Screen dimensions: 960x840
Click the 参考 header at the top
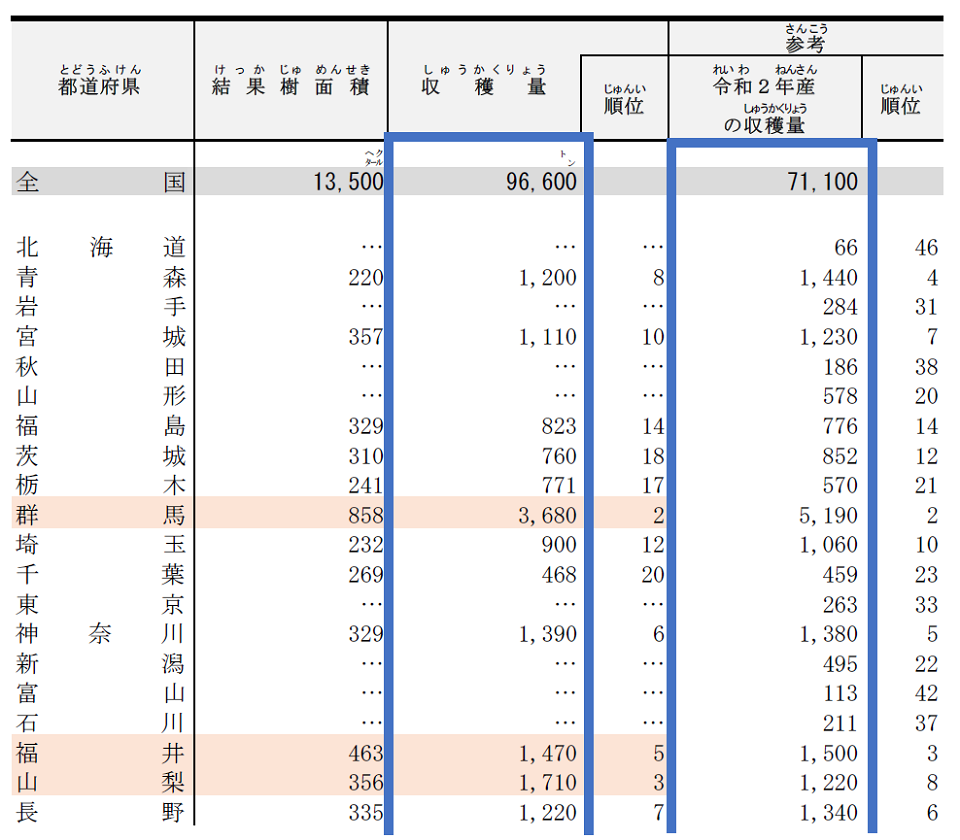806,44
